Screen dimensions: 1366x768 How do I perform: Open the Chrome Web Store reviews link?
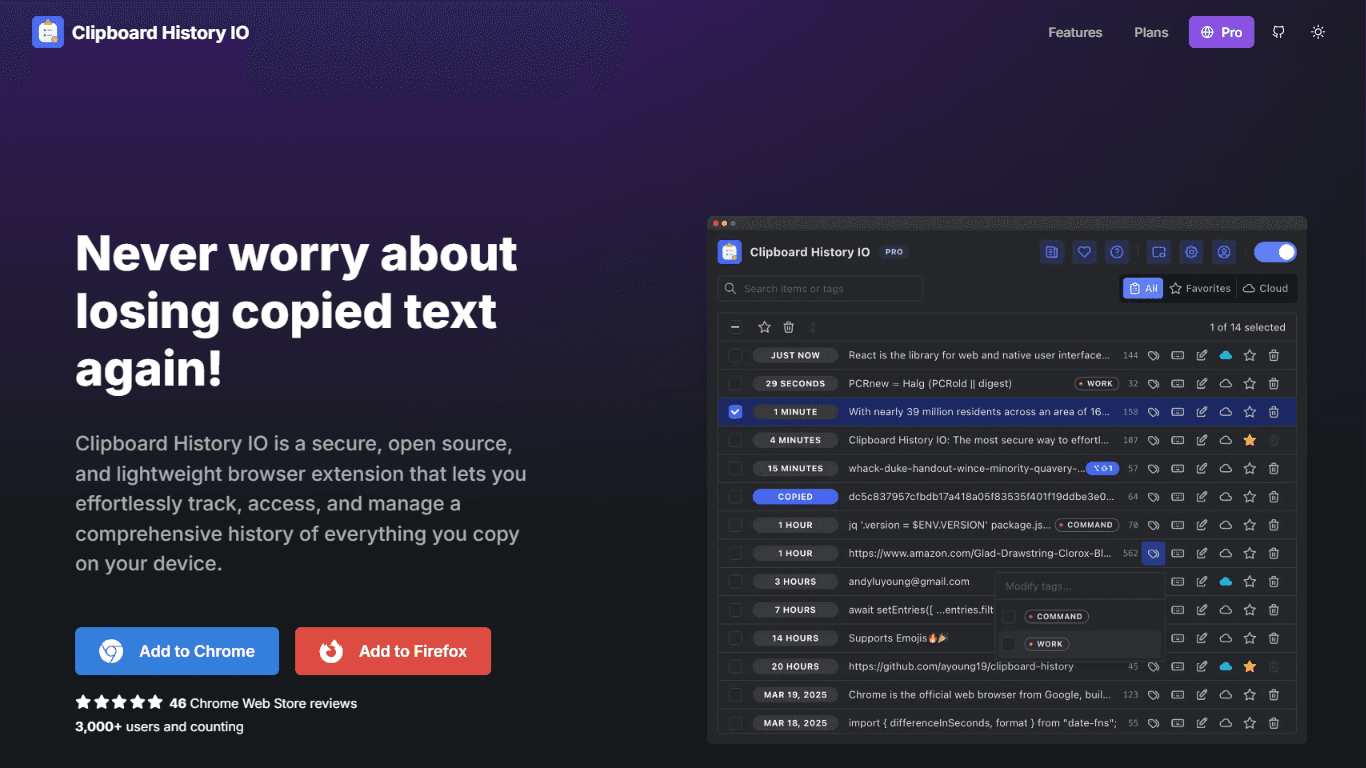coord(263,703)
